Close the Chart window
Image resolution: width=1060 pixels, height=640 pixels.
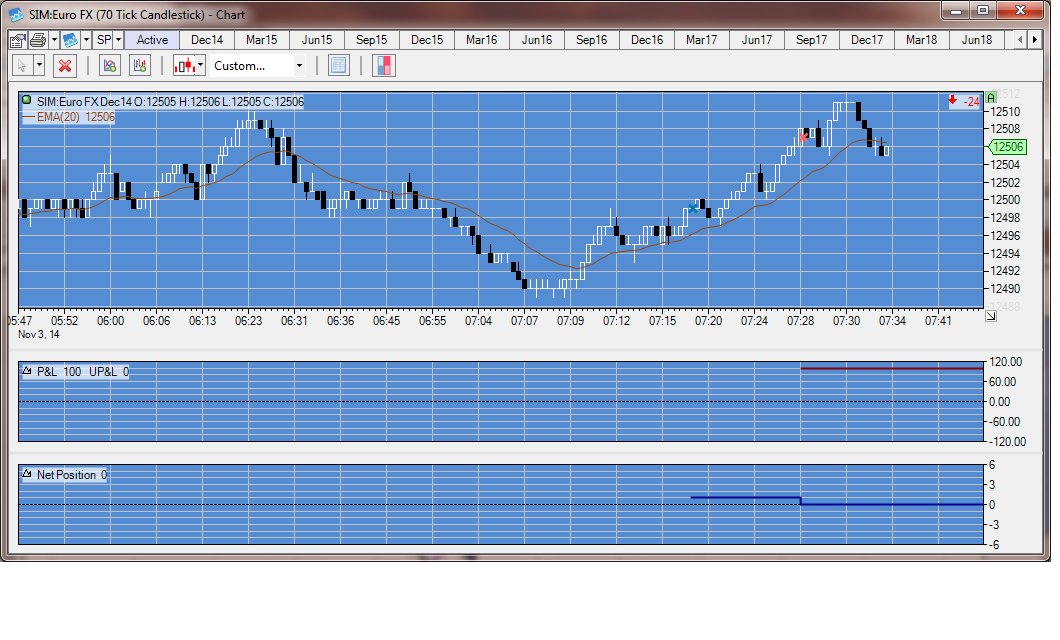pos(1021,10)
